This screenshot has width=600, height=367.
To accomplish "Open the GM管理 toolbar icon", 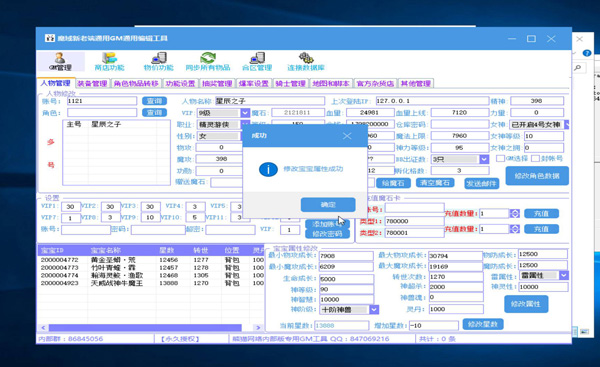I will (60, 61).
